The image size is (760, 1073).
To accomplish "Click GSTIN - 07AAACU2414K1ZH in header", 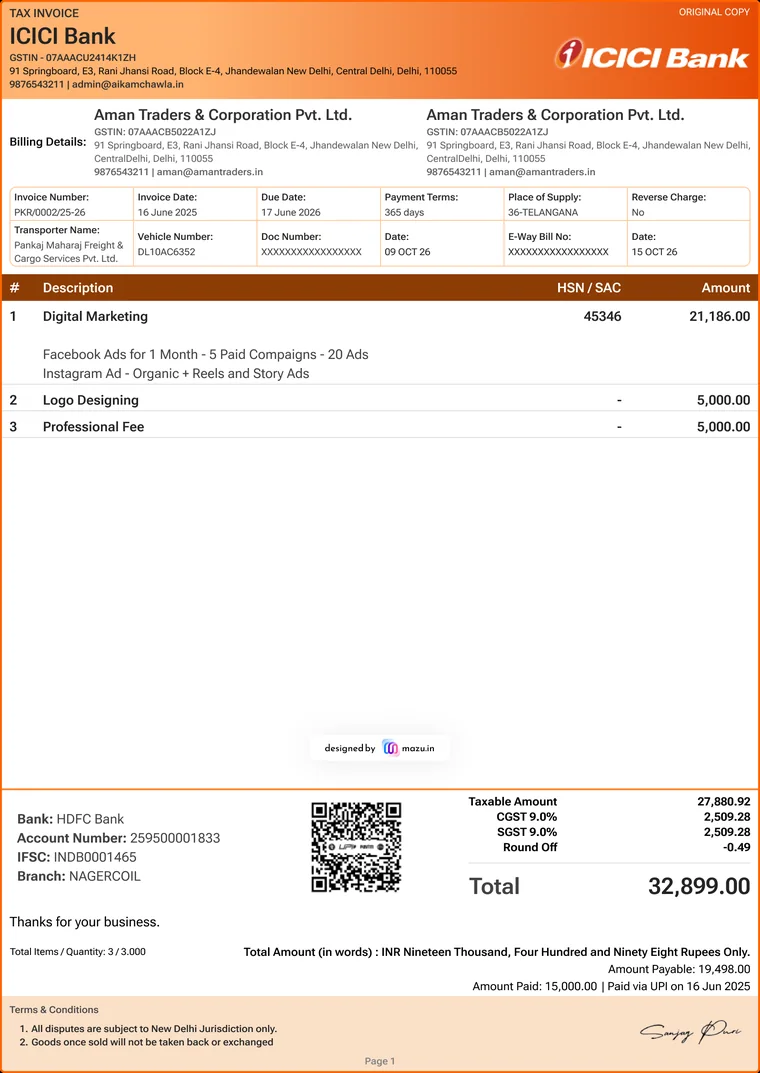I will (73, 57).
